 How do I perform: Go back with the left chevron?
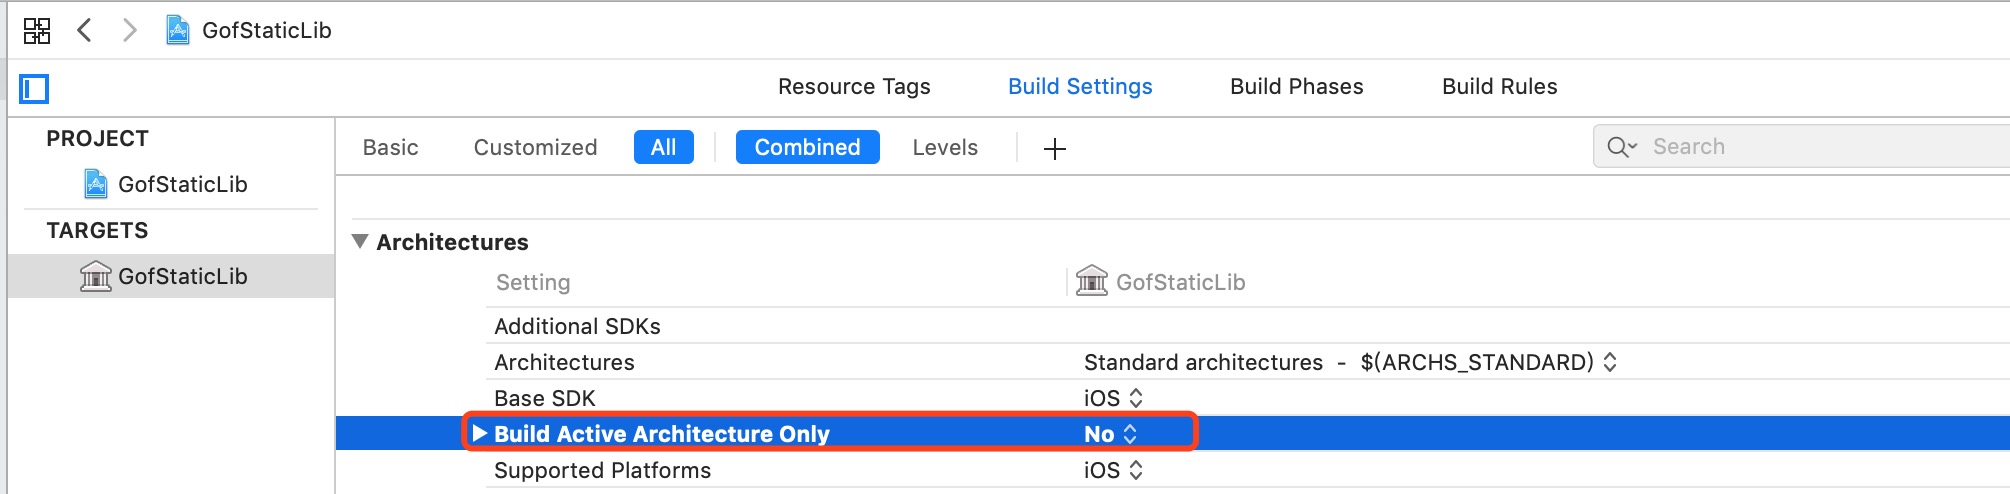[85, 30]
